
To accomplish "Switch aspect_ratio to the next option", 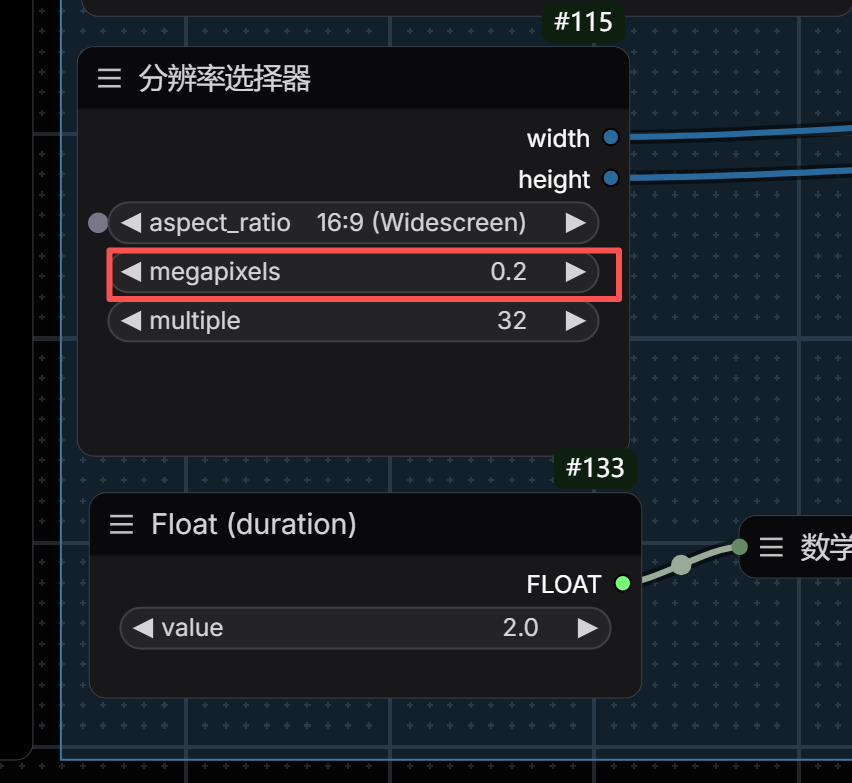I will pos(575,223).
